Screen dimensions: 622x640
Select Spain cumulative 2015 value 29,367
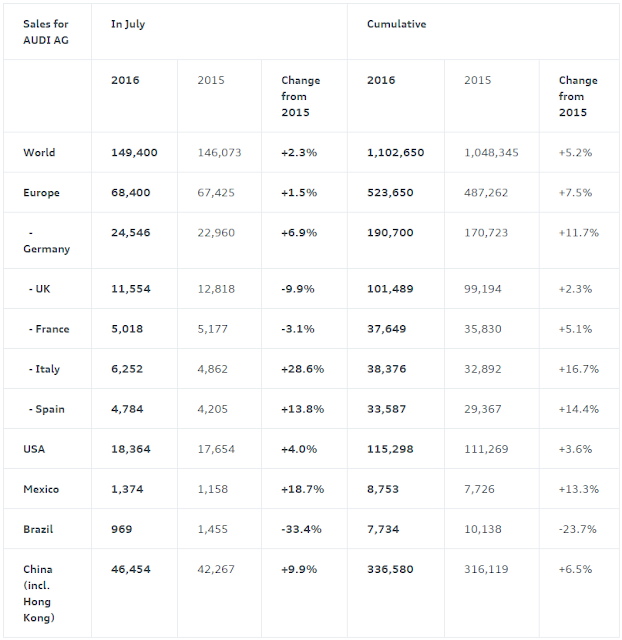482,409
